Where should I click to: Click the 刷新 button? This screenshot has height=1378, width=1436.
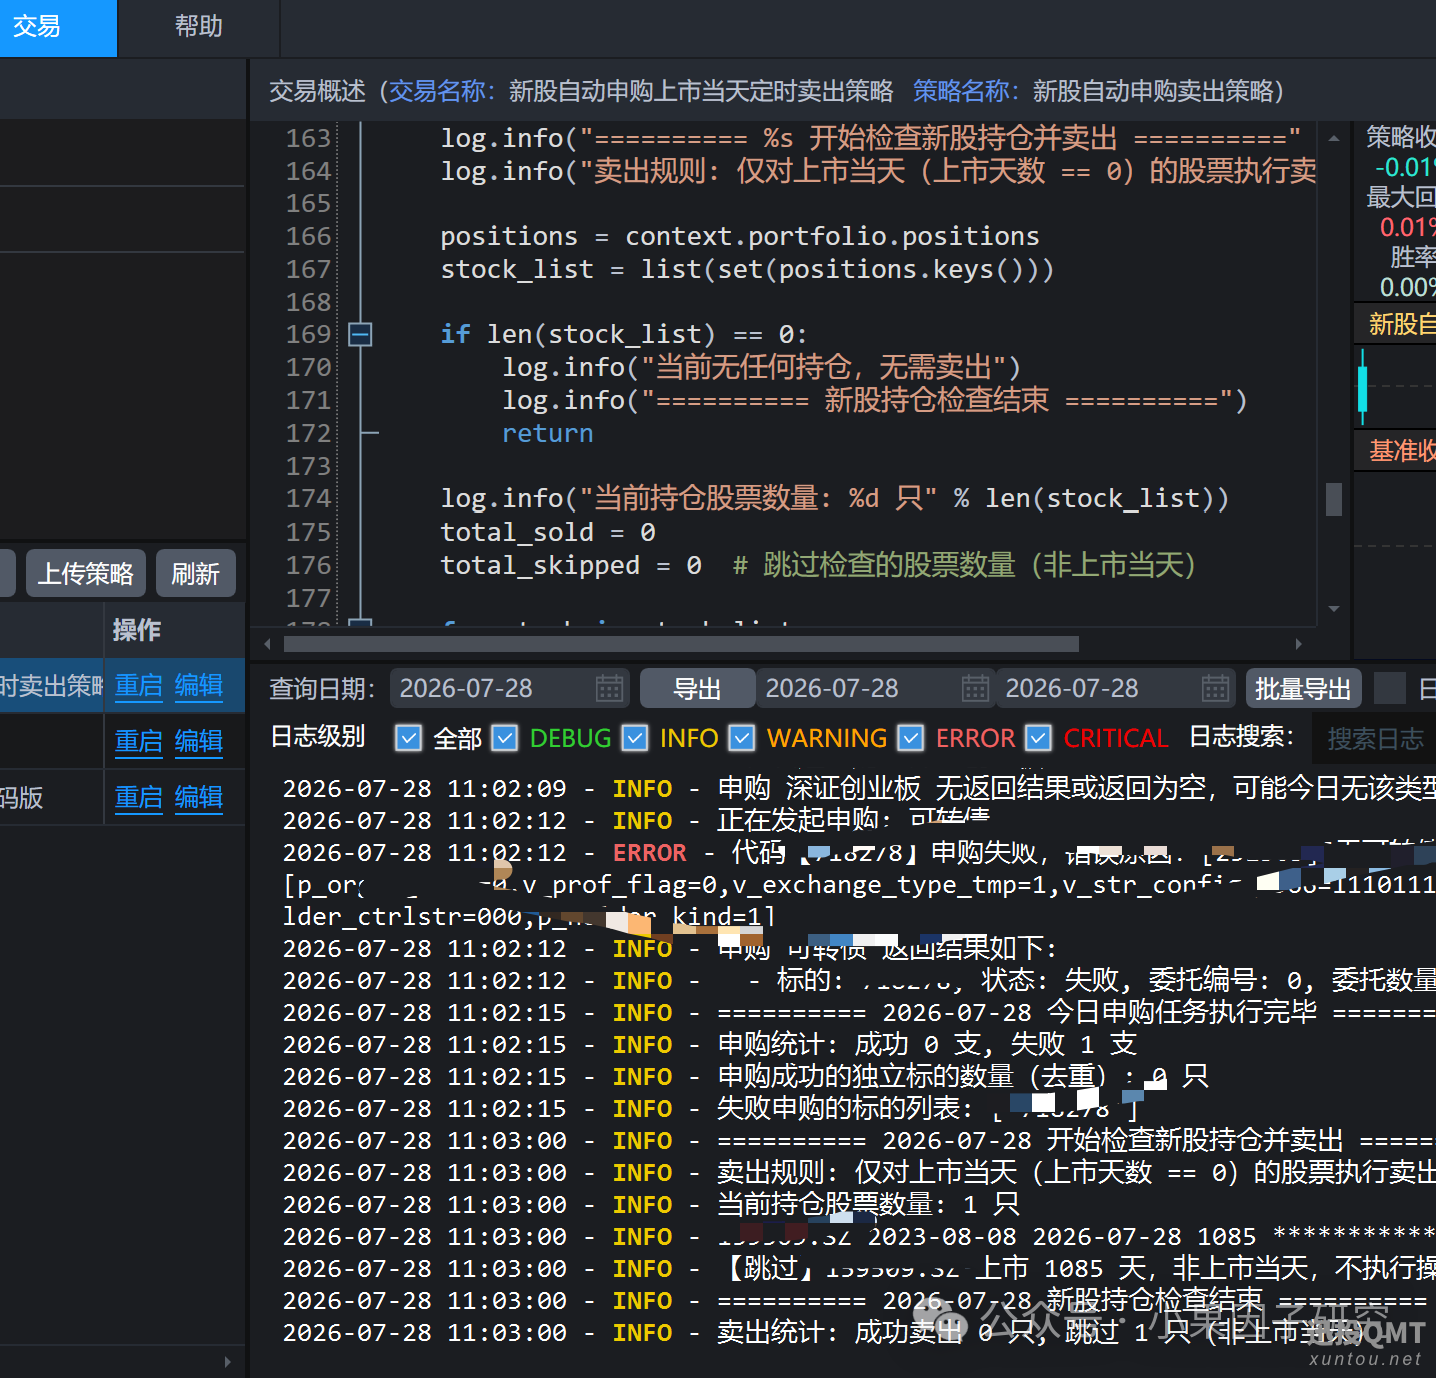[x=196, y=573]
